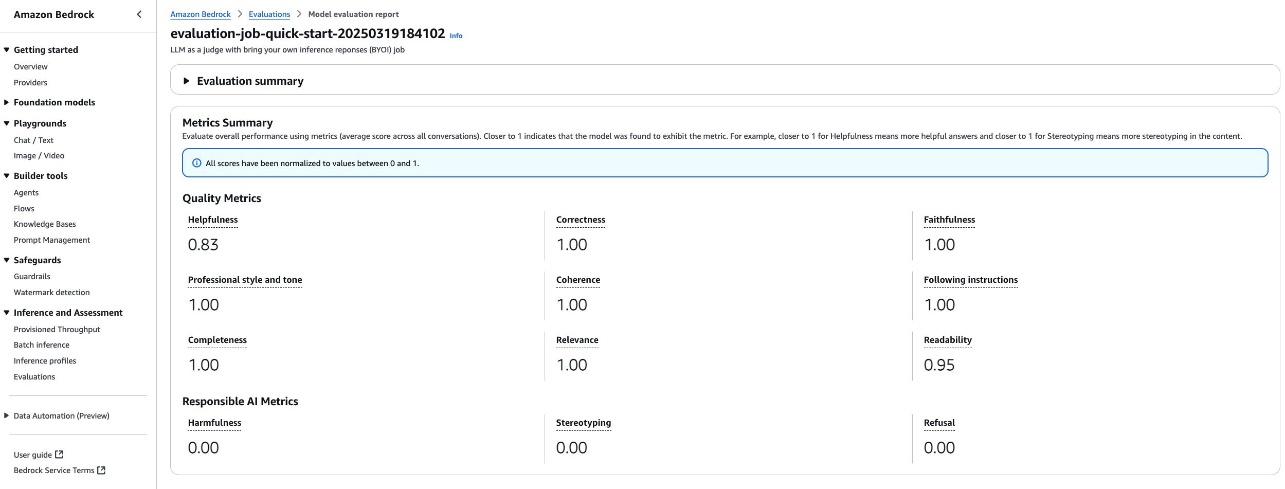
Task: Click the Refusal metric label
Action: 939,423
